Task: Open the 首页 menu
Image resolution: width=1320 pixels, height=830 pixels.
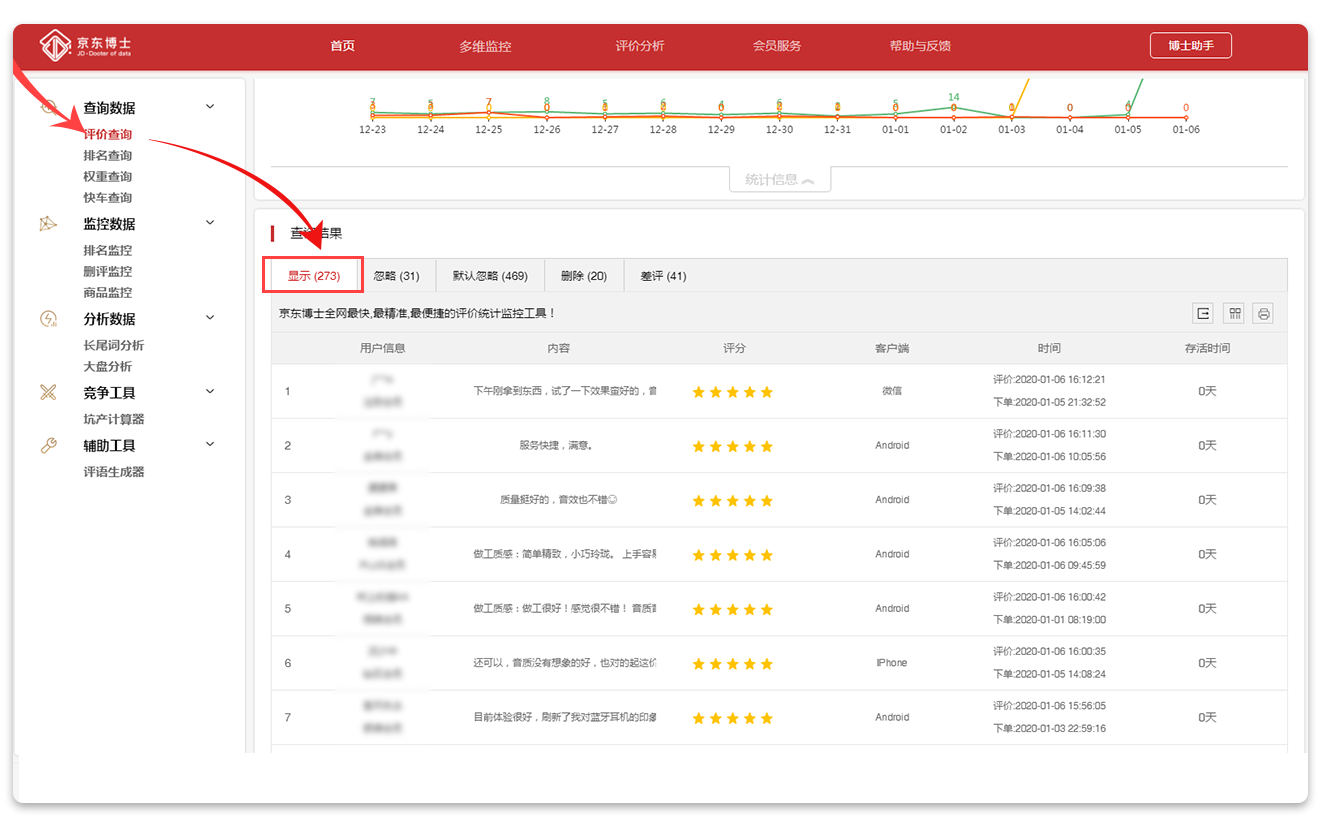Action: coord(343,46)
